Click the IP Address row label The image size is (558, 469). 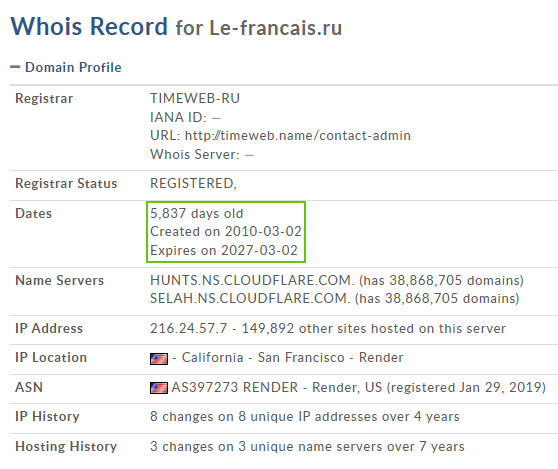tap(49, 328)
